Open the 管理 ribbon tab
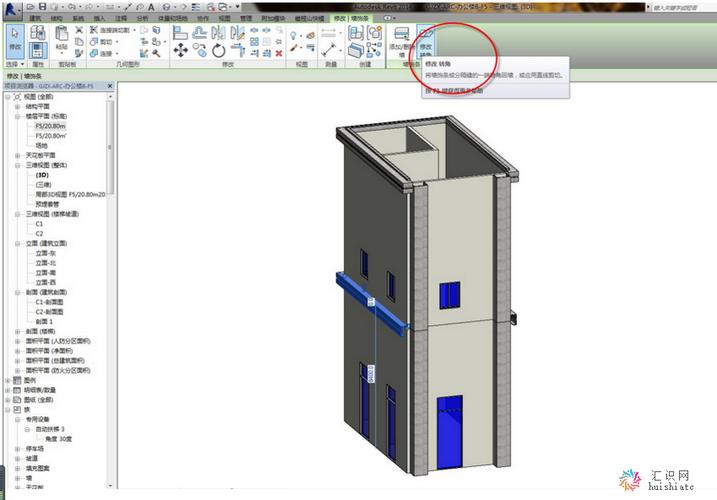 pos(246,18)
